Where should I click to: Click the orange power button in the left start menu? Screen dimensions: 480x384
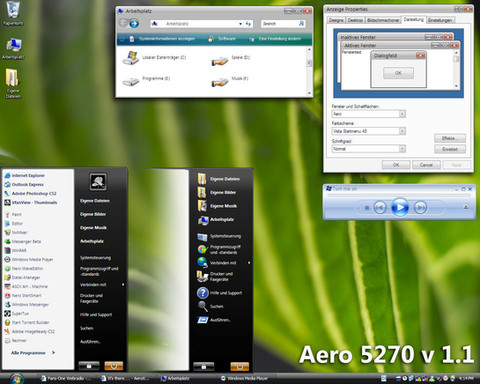tap(114, 366)
